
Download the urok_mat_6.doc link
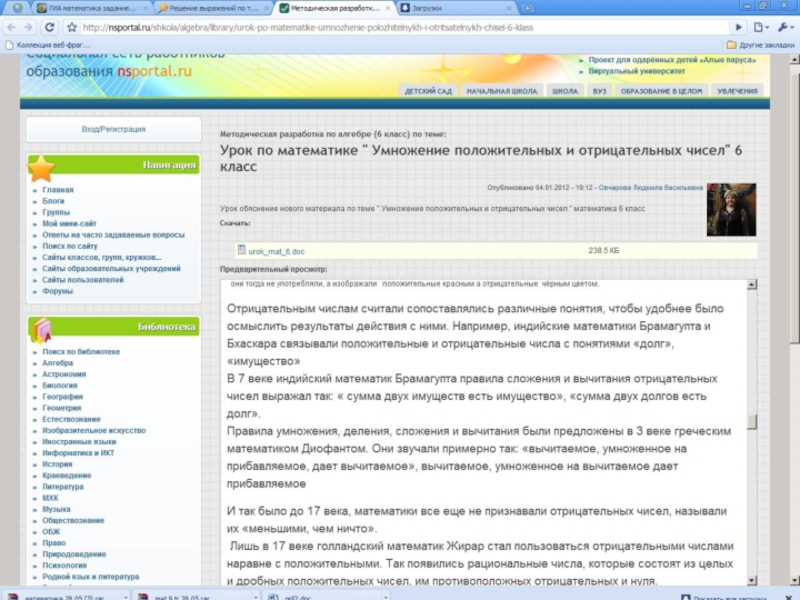(277, 251)
